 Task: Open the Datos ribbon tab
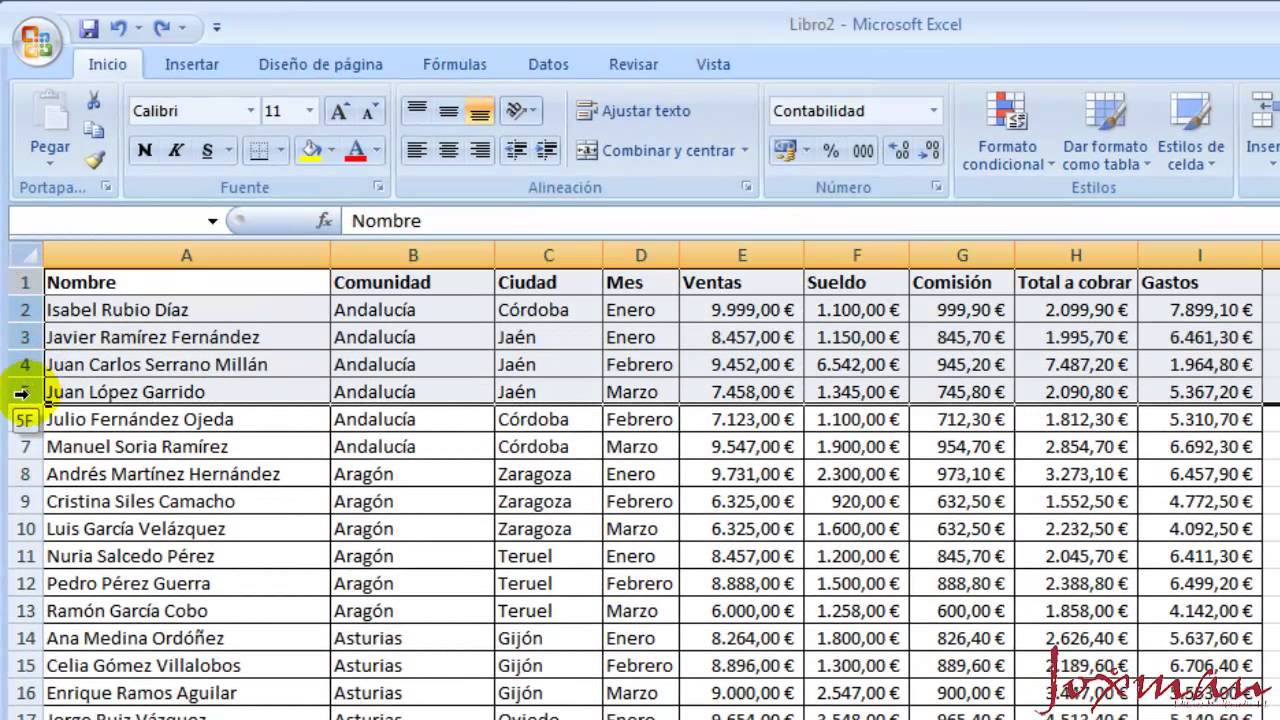[548, 64]
